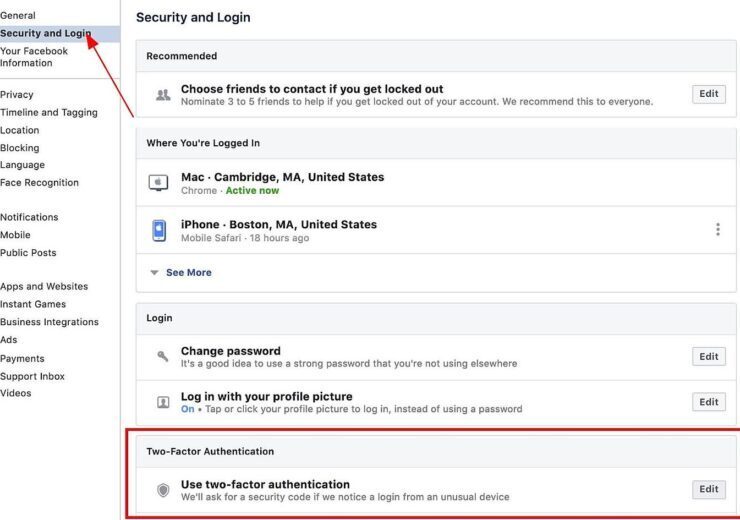Edit the choose friends to contact setting
Screen dimensions: 740x520
pyautogui.click(x=709, y=94)
